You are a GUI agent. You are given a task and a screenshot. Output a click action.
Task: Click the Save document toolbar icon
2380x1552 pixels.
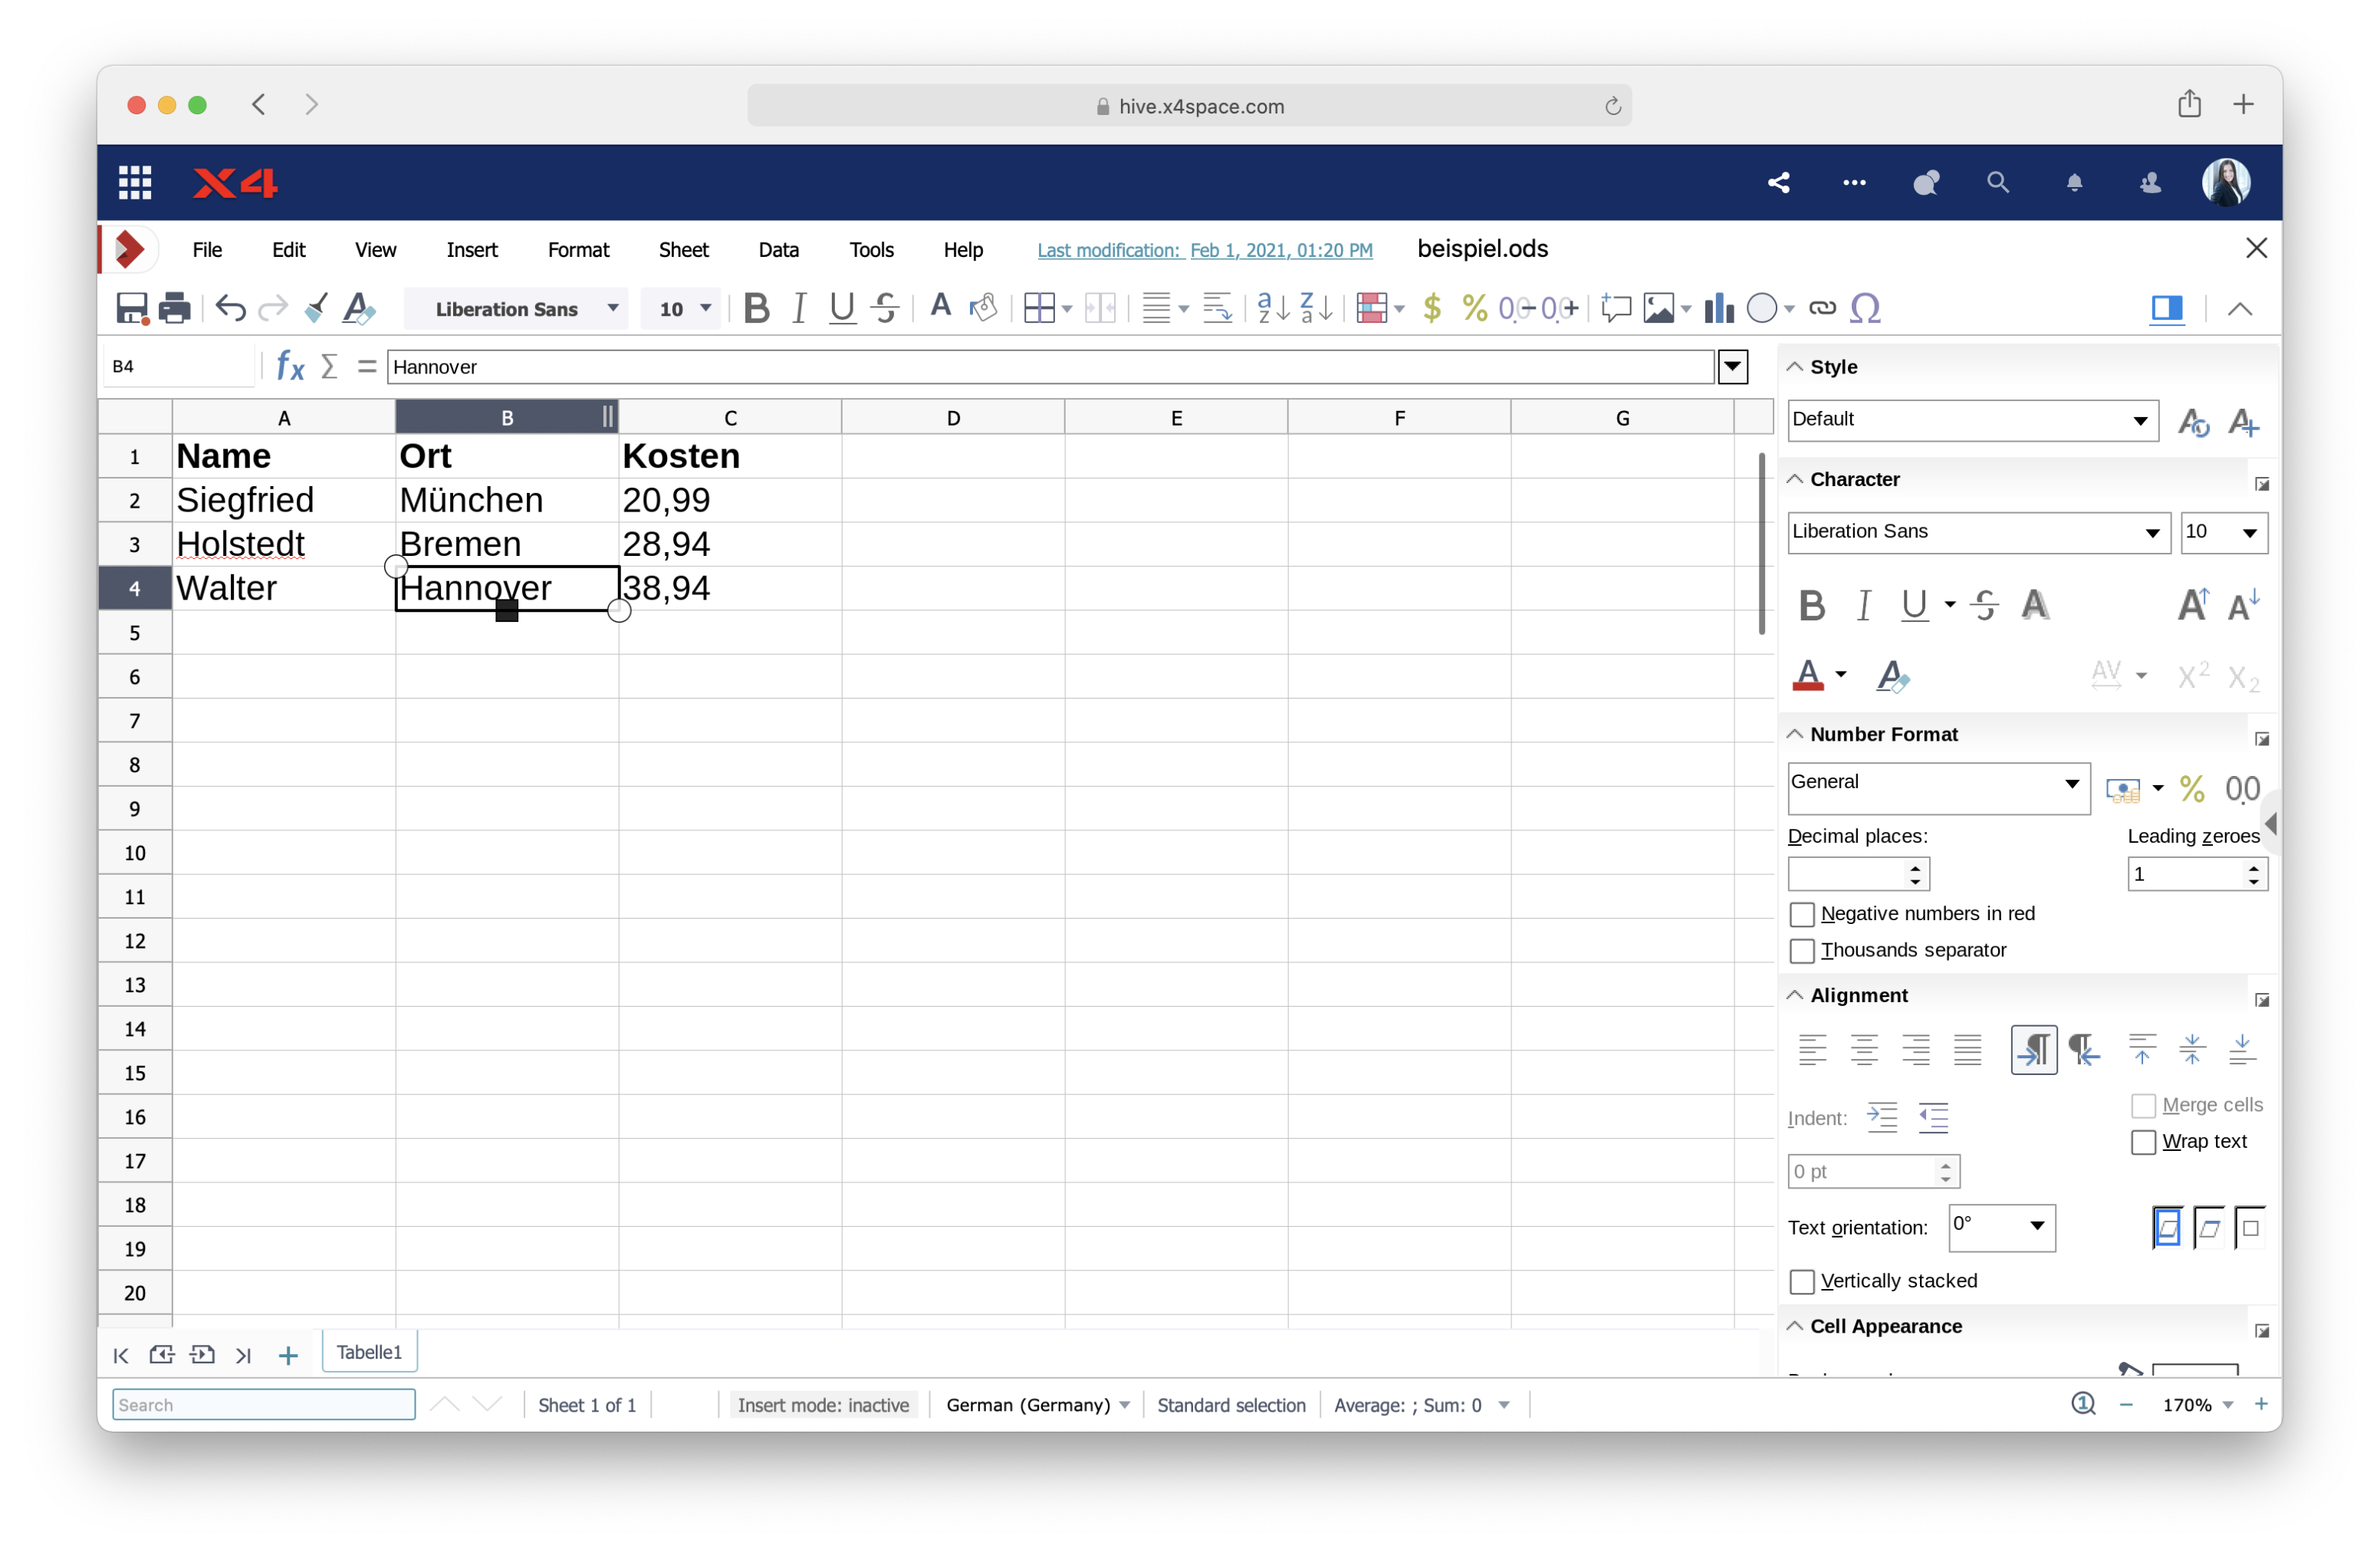coord(131,308)
